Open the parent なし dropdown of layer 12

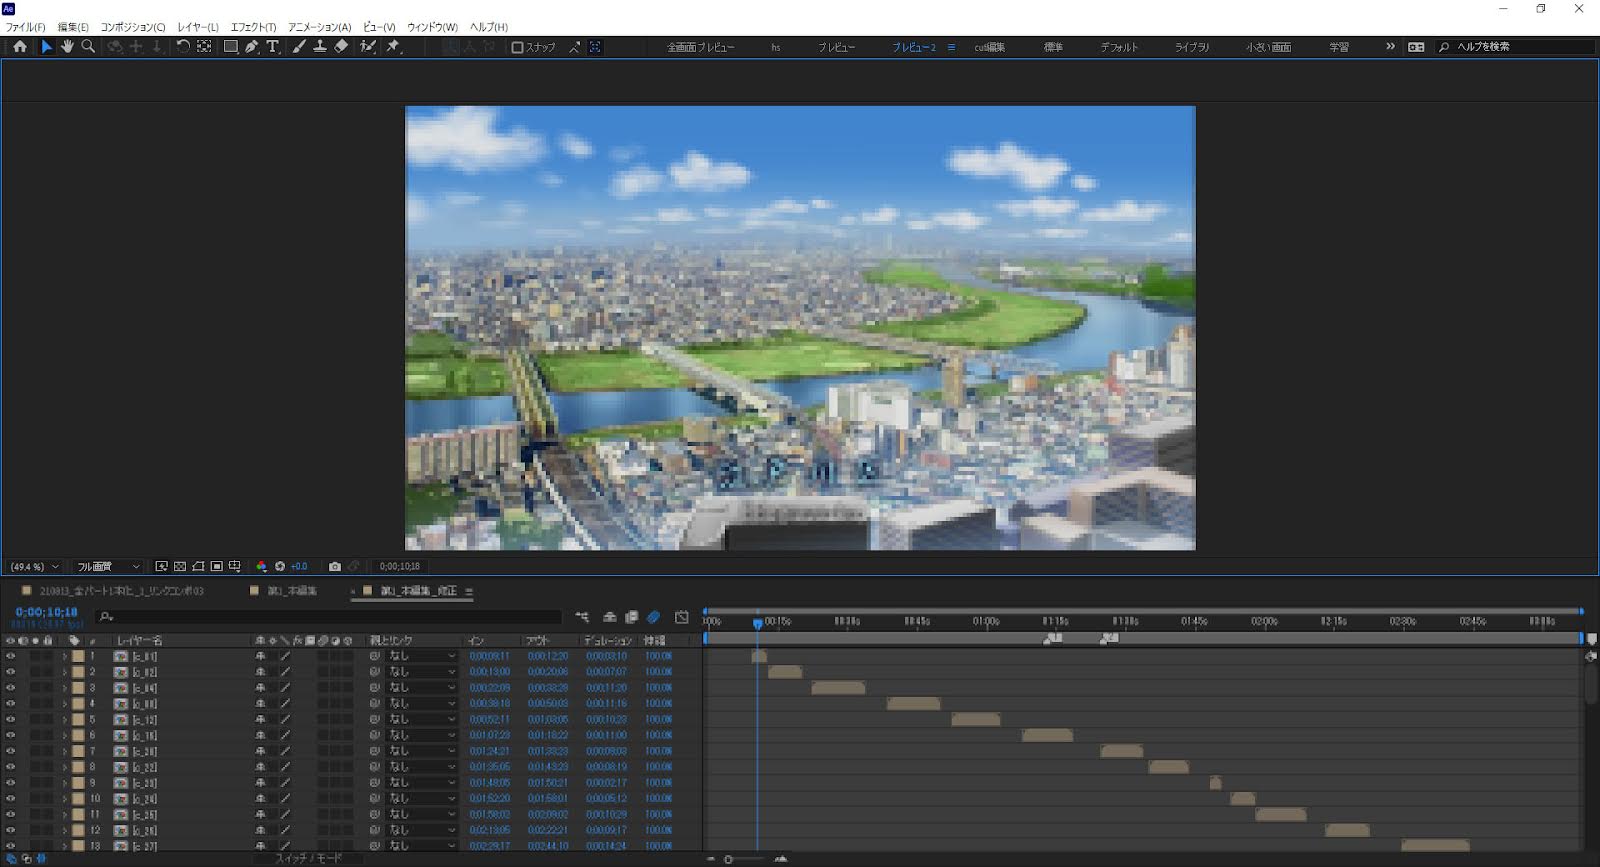(421, 830)
